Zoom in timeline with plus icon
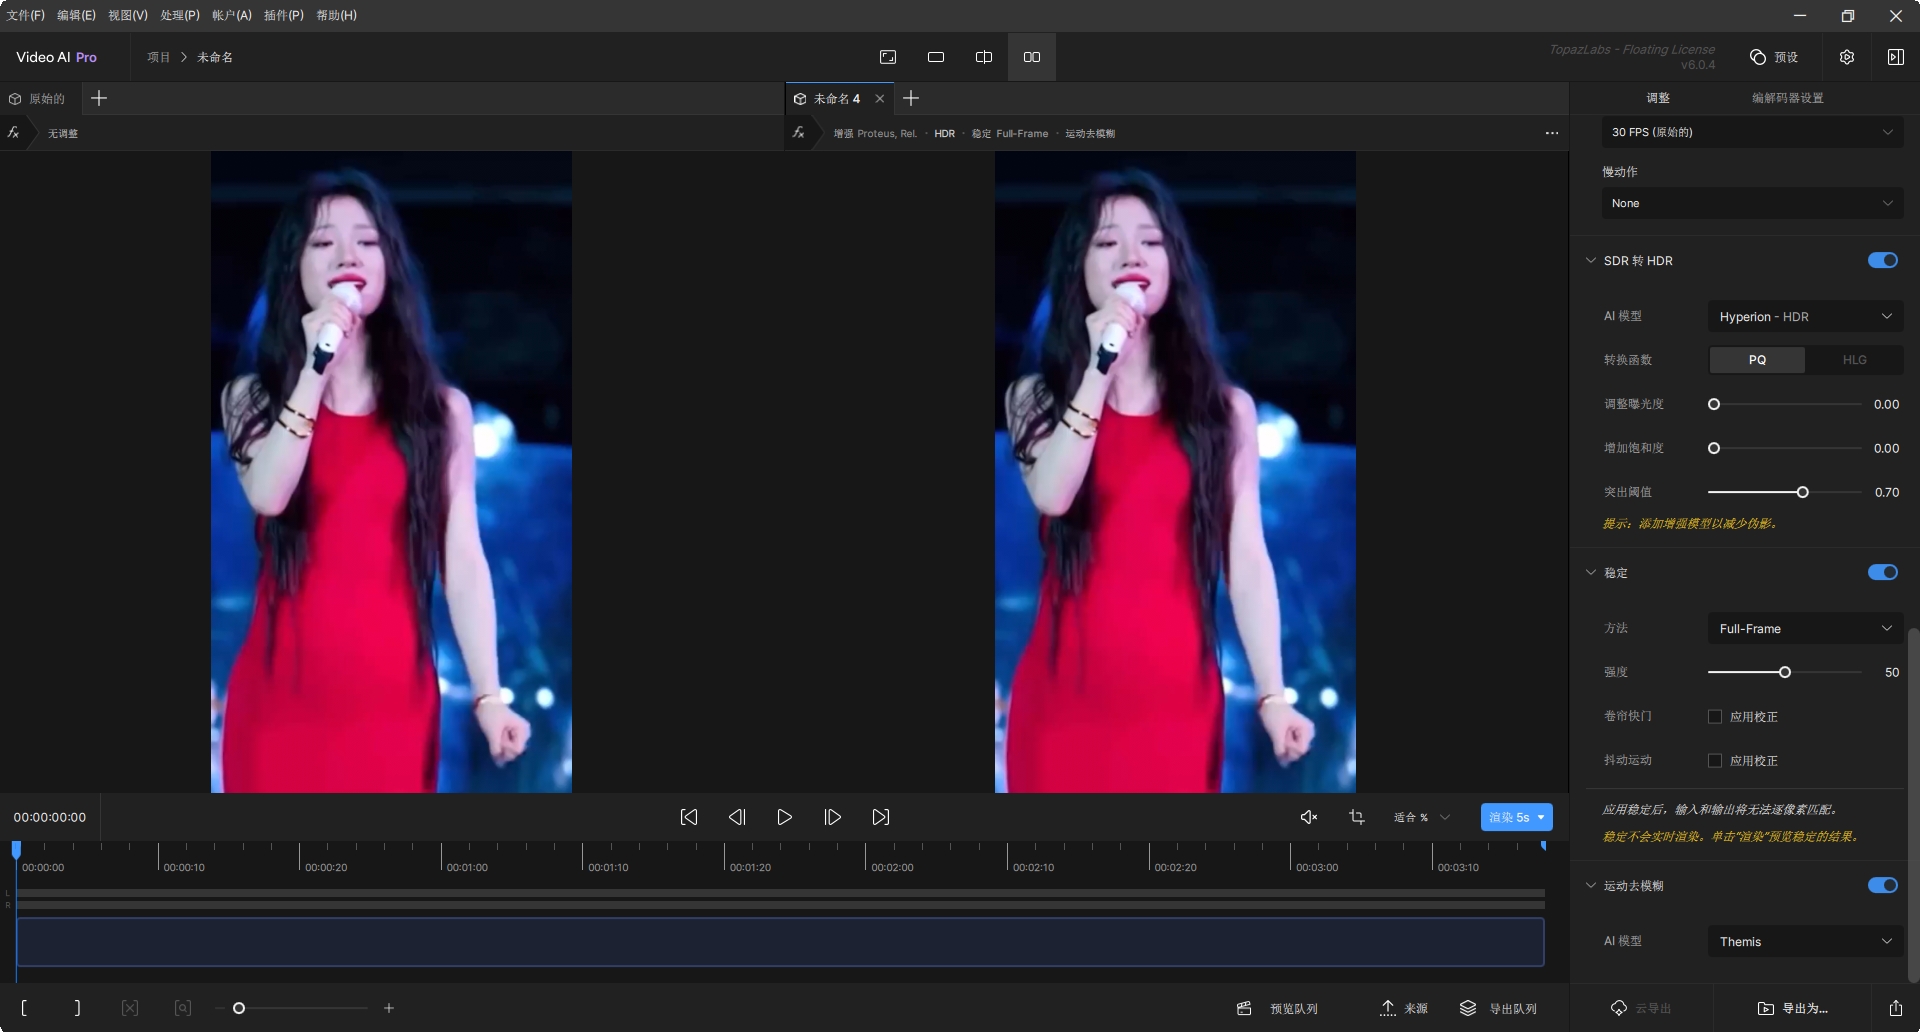Screen dimensions: 1920x1032 click(389, 1008)
